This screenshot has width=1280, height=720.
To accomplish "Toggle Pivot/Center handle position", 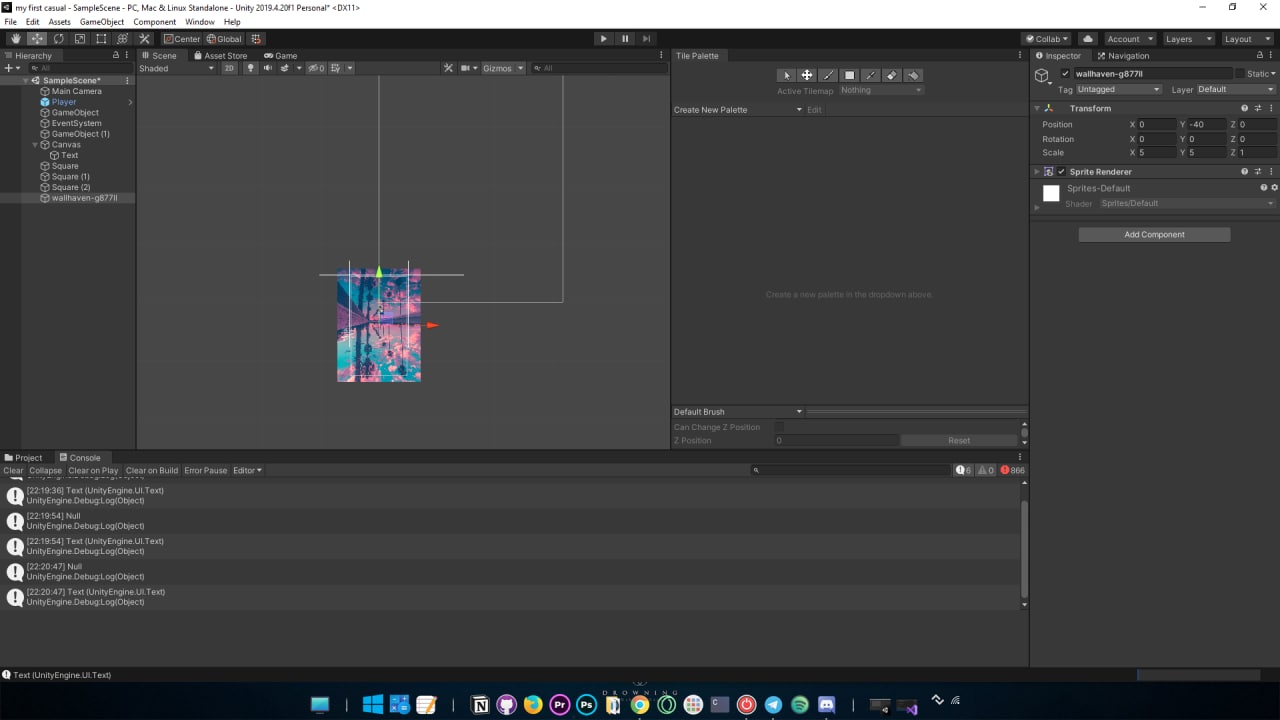I will pyautogui.click(x=182, y=39).
